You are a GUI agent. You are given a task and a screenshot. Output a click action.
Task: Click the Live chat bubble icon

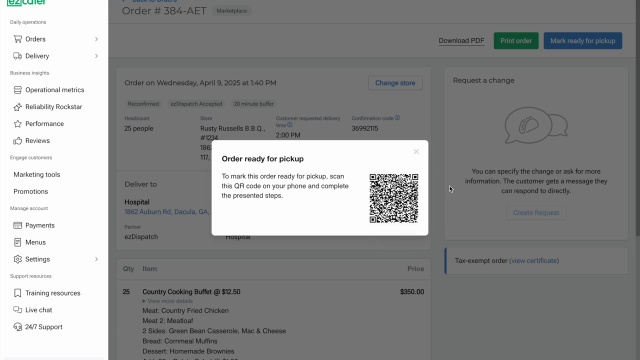(x=18, y=310)
